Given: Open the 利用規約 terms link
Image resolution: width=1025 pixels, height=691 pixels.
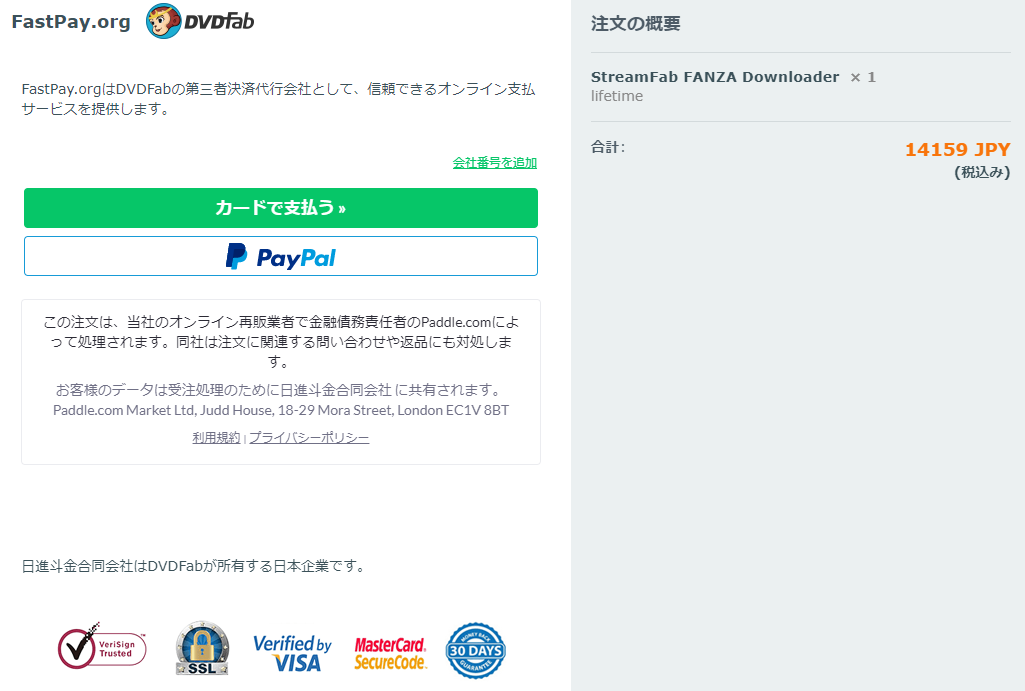Looking at the screenshot, I should pyautogui.click(x=216, y=437).
